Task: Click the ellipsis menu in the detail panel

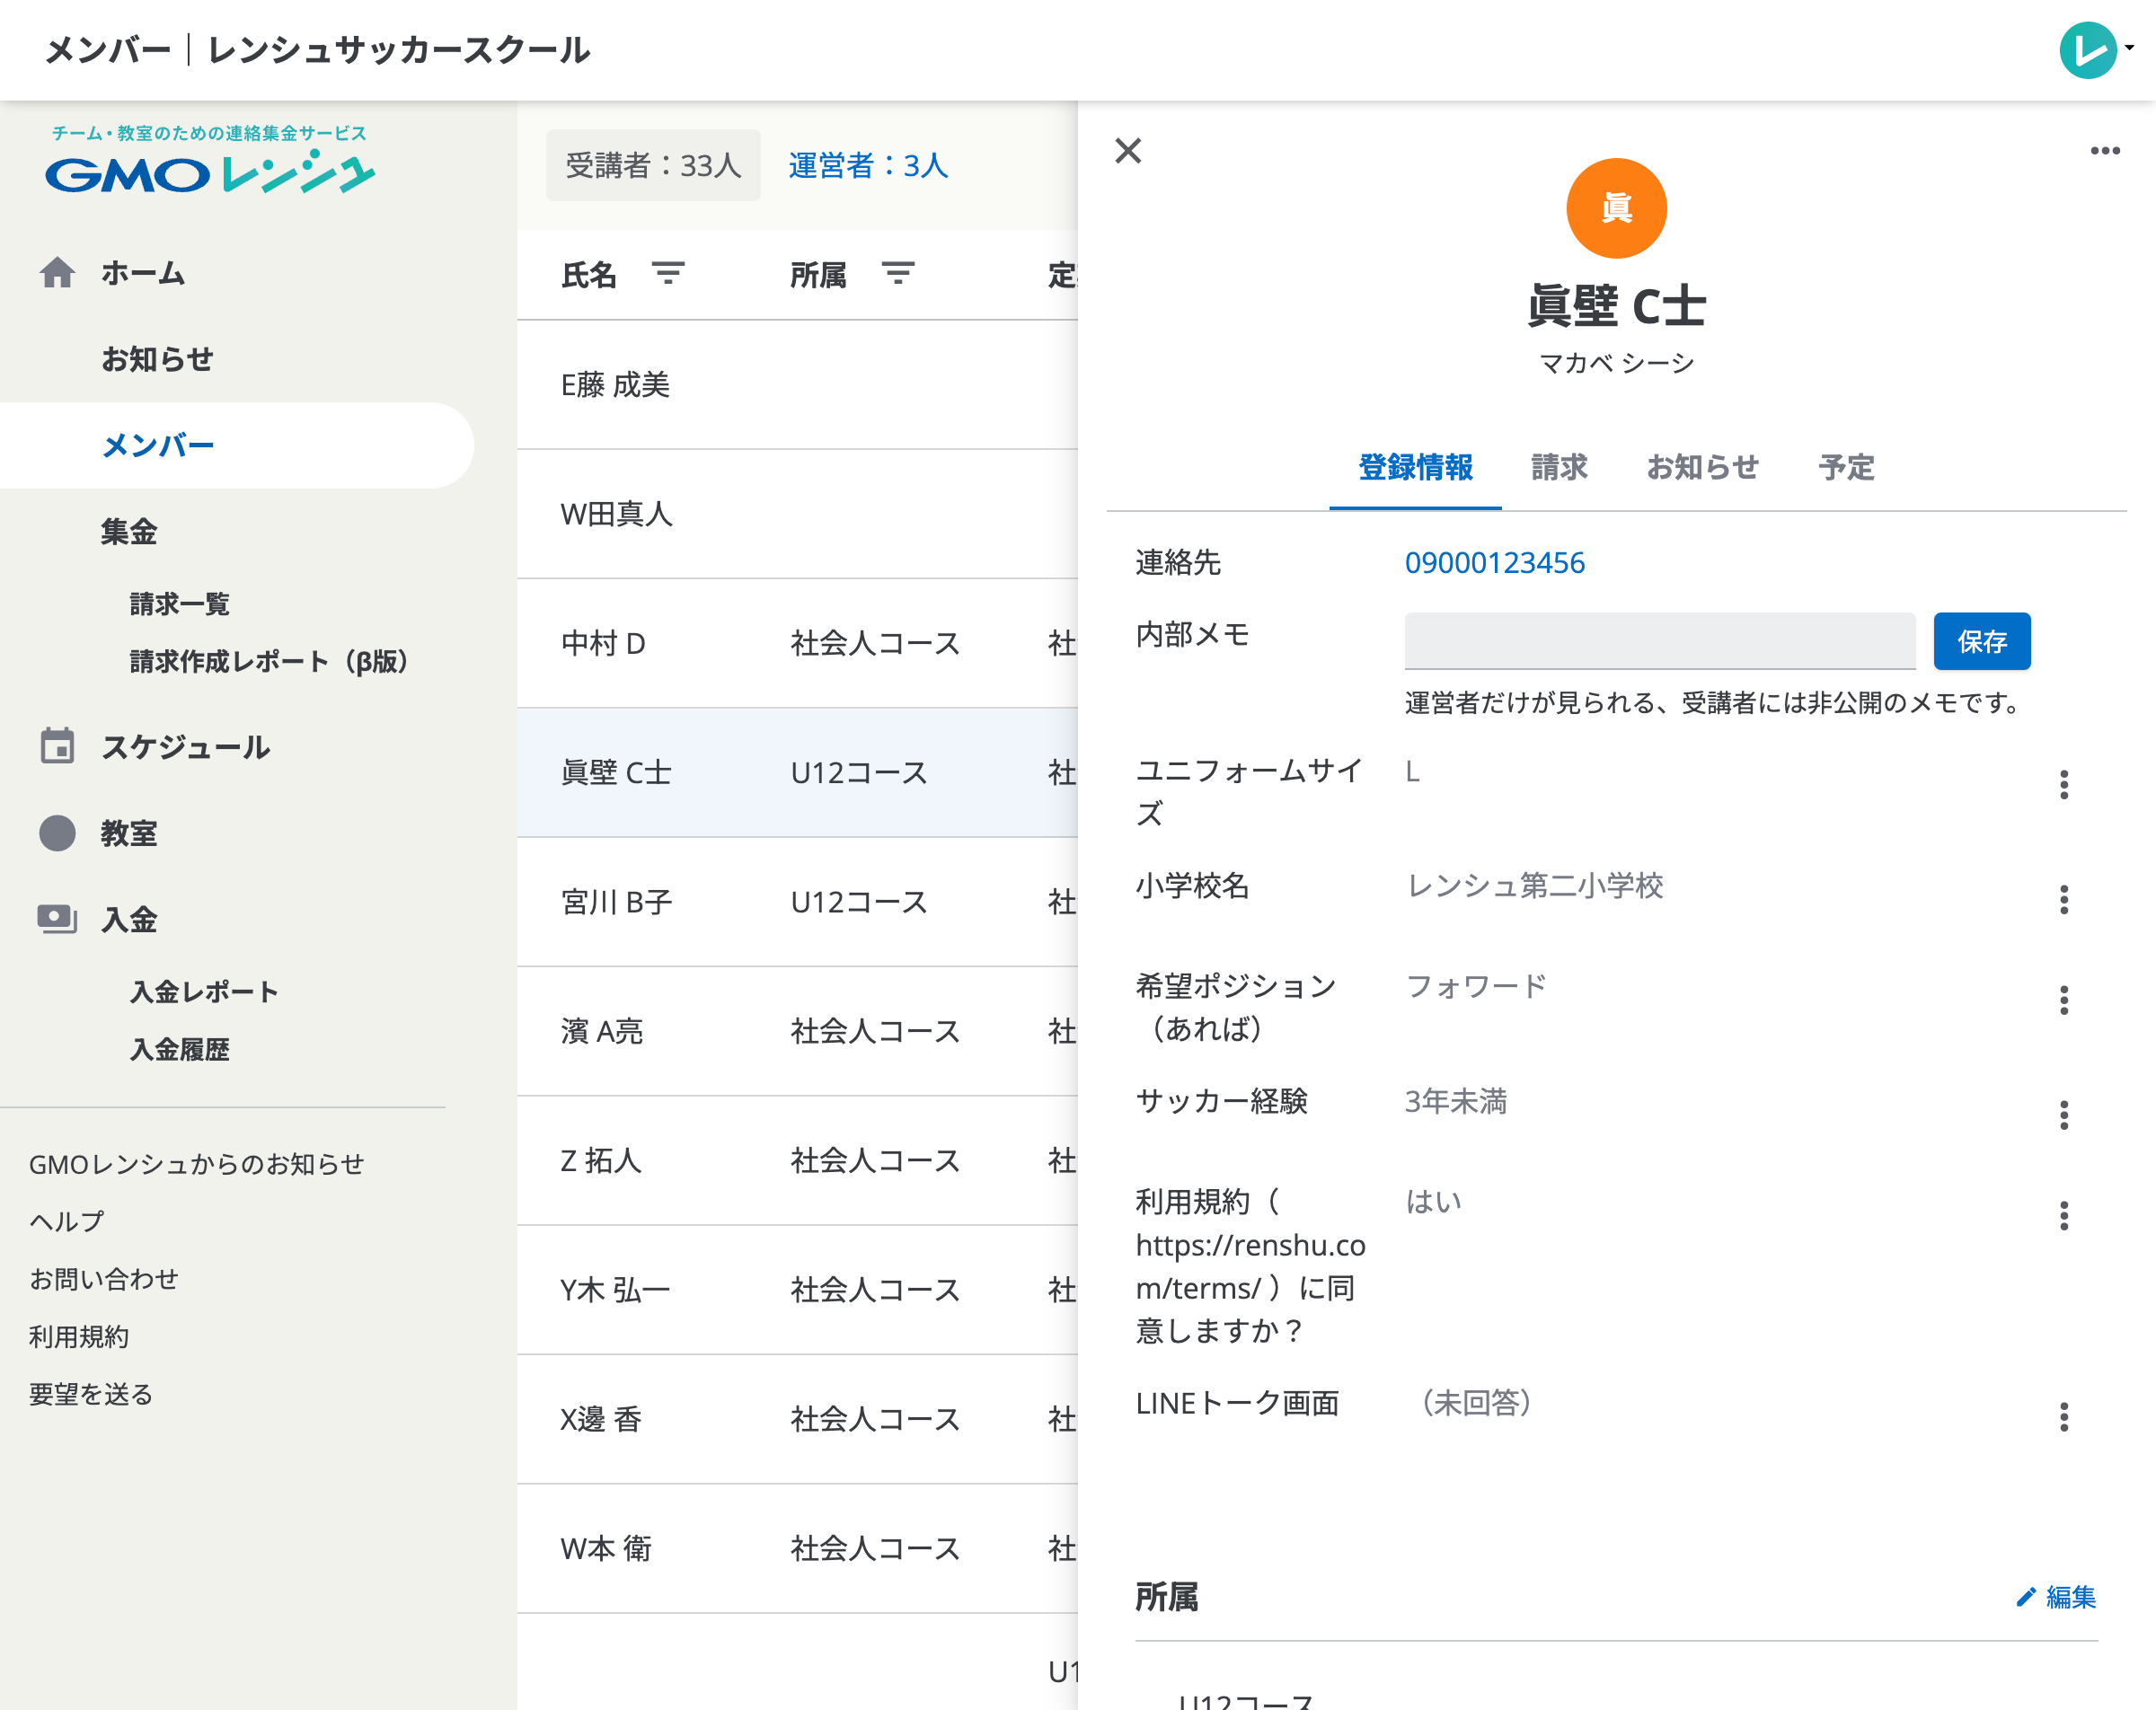Action: (2105, 150)
